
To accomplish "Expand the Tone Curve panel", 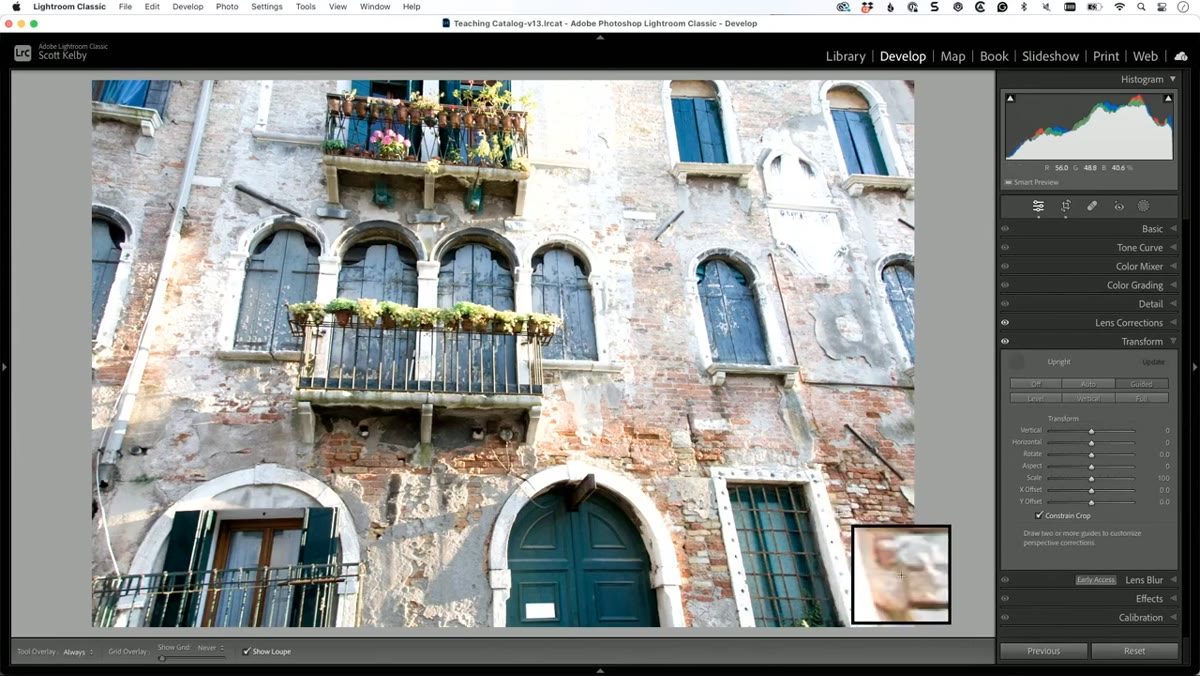I will [1173, 248].
